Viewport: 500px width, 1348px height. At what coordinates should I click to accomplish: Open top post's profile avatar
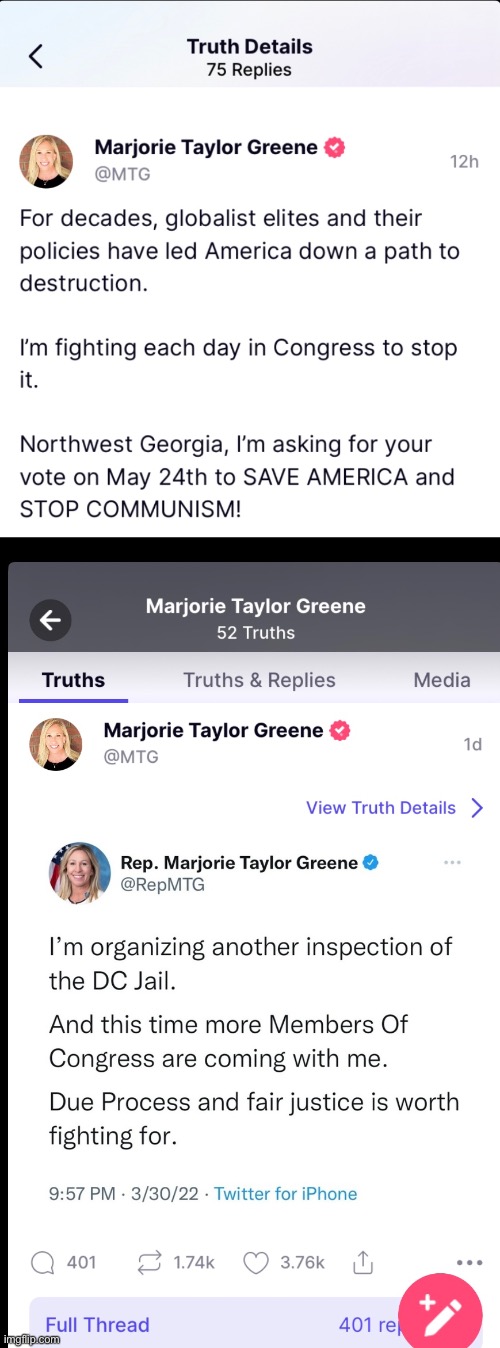47,161
